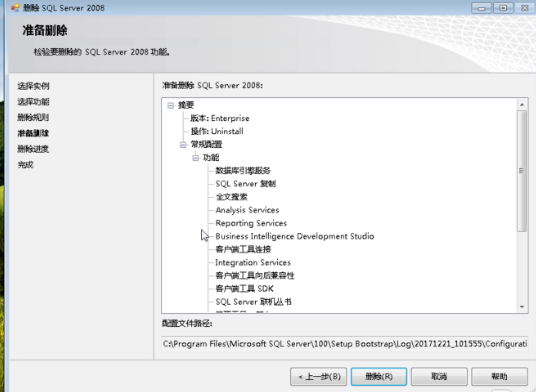Select Integration Services tree item

(253, 262)
